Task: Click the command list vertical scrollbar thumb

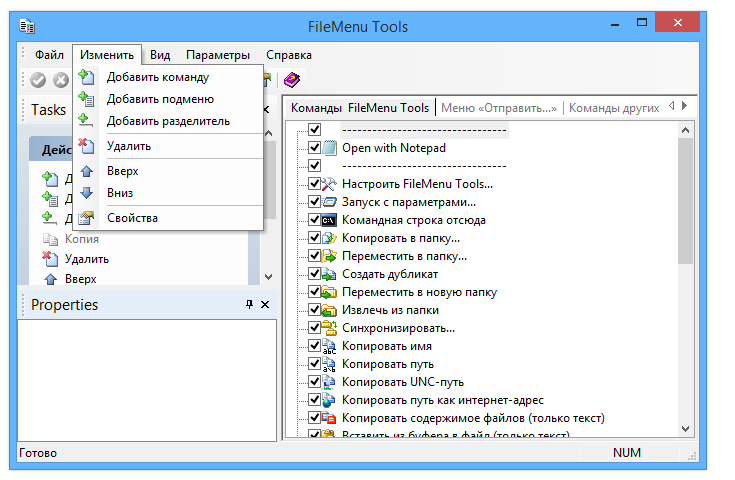Action: [686, 200]
